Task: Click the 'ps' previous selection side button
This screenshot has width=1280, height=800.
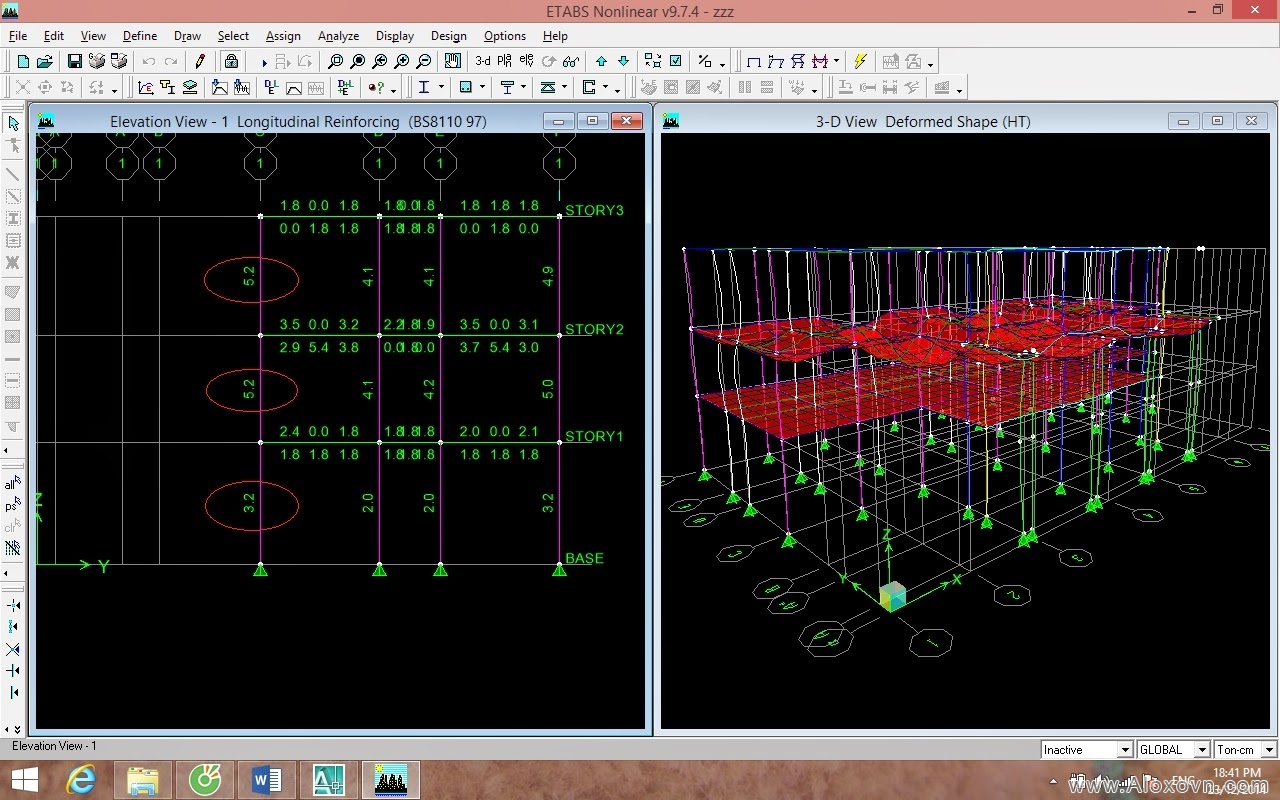Action: [13, 505]
